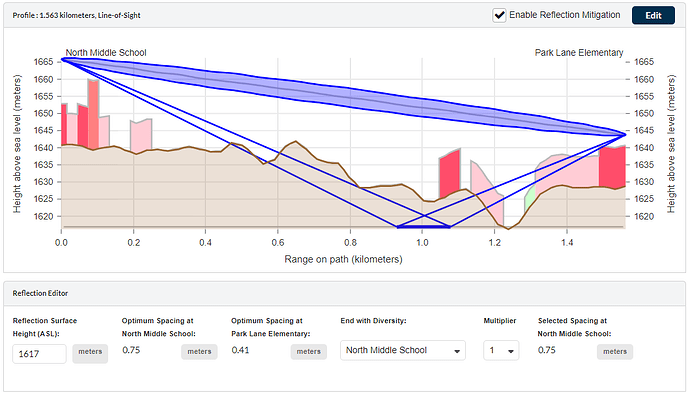Select the Park Lane Elementary chart label
Viewport: 690px width, 393px height.
(579, 53)
